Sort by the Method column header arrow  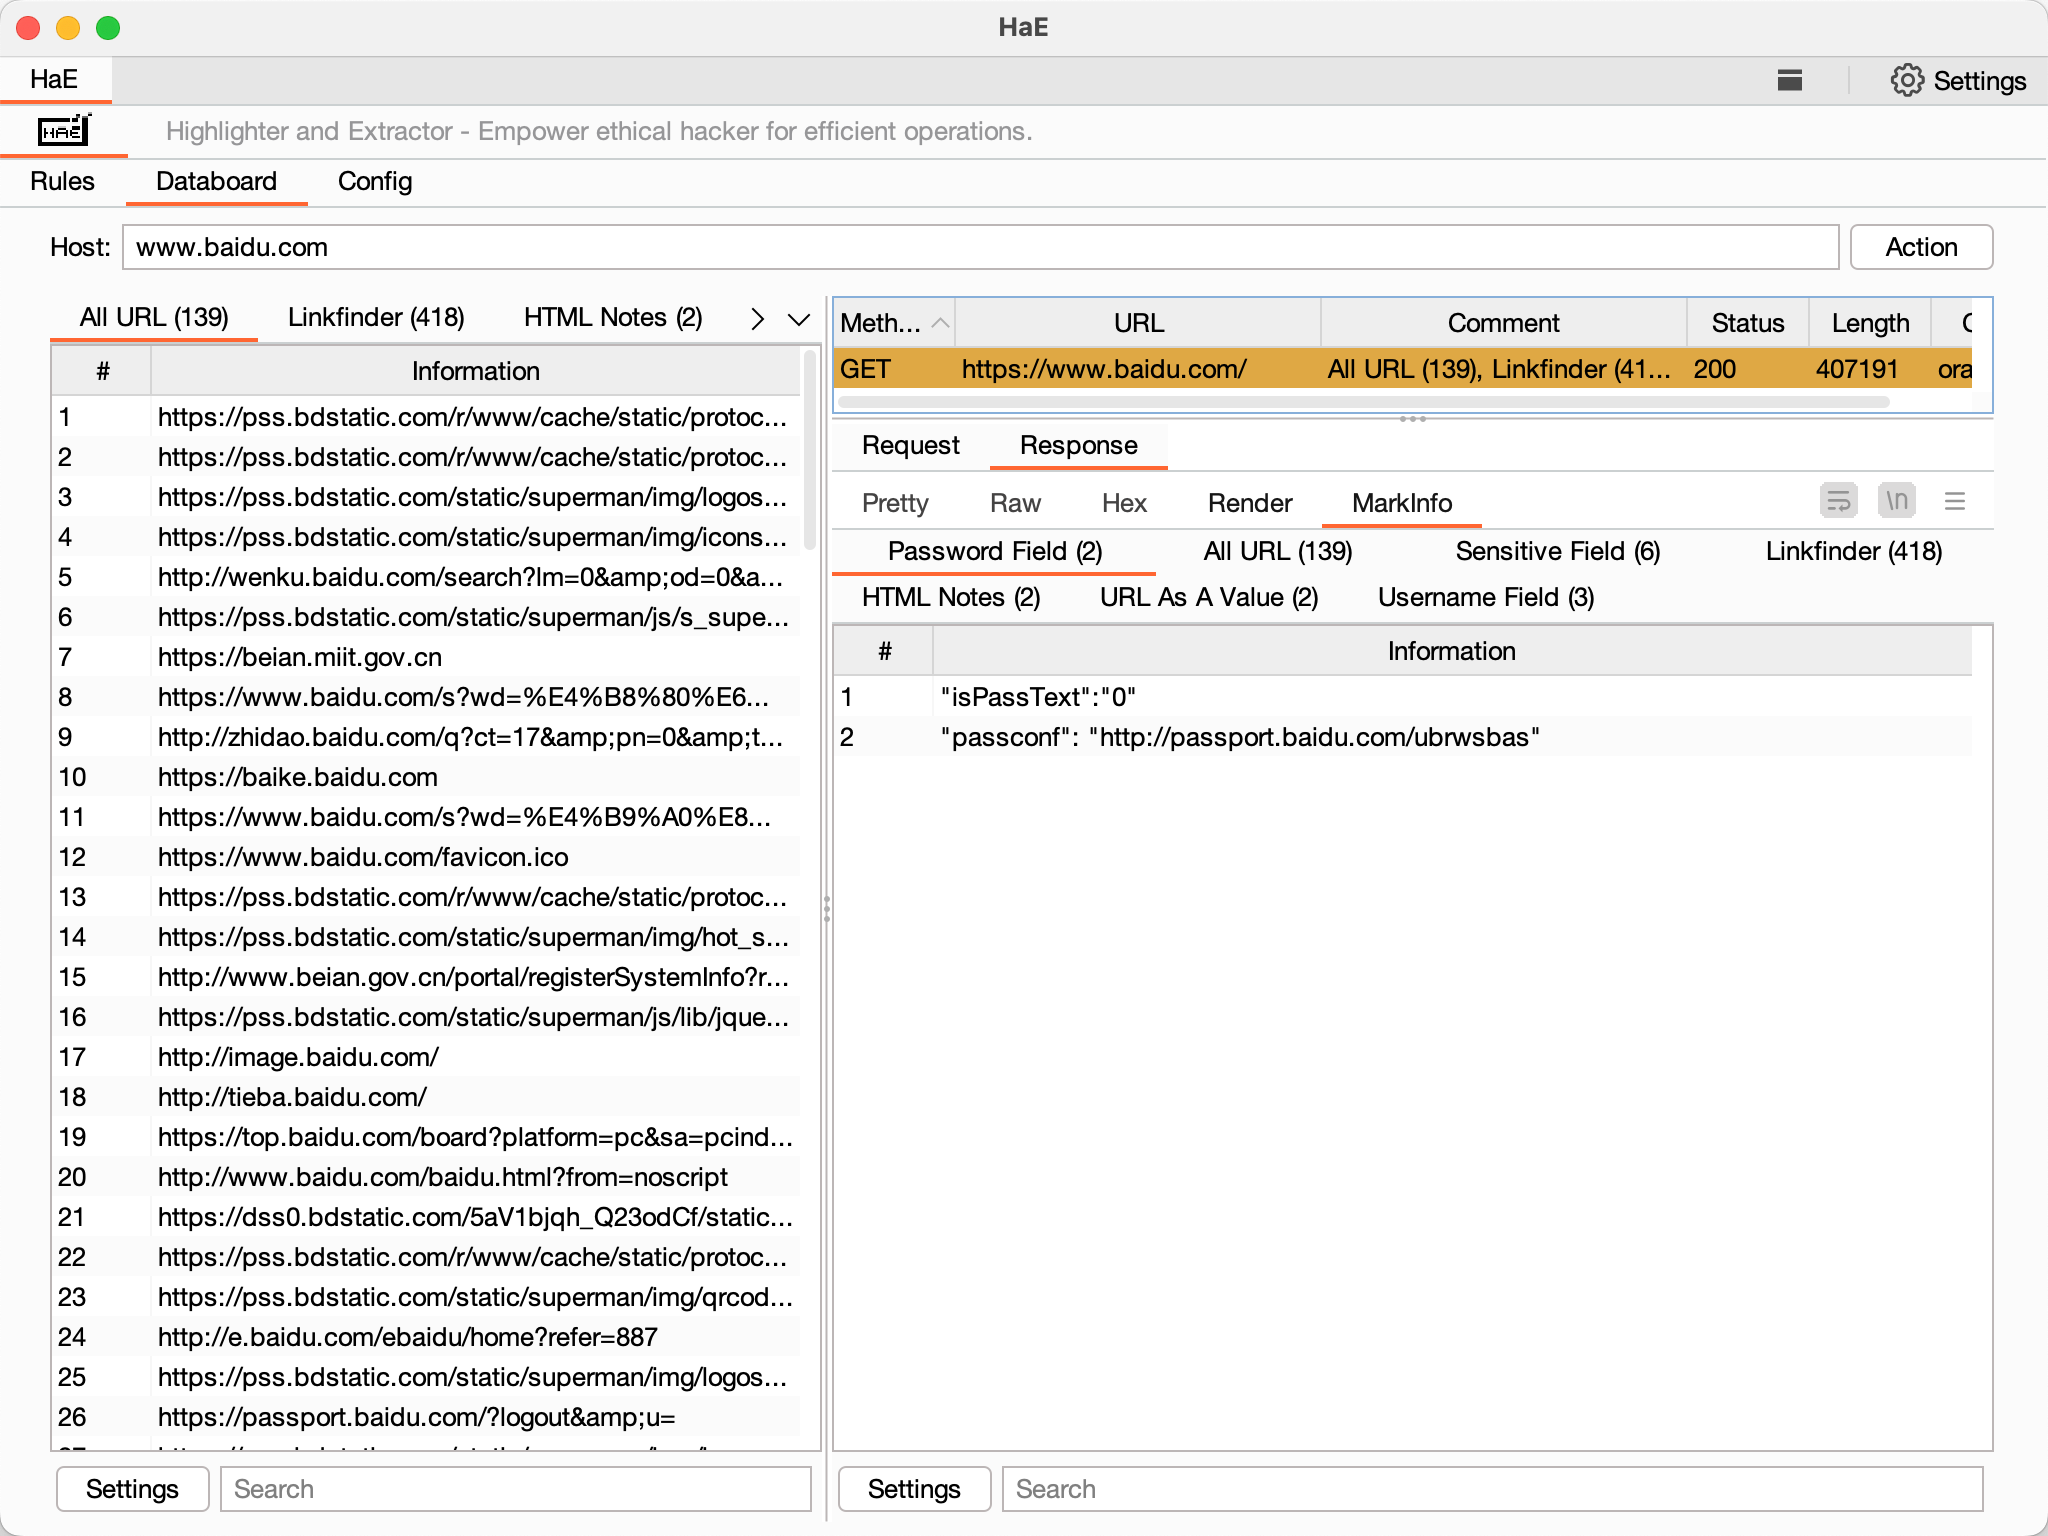(940, 323)
